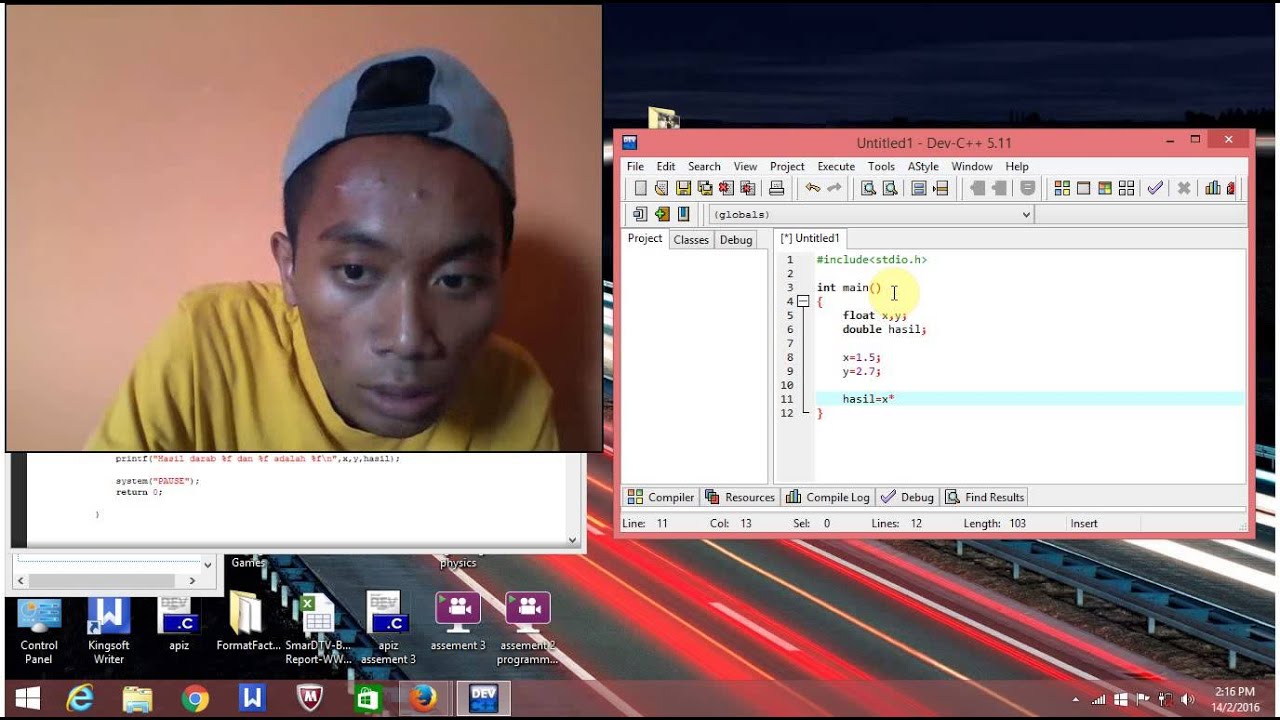Open the Find Results bottom tab
The width and height of the screenshot is (1280, 720).
point(985,497)
